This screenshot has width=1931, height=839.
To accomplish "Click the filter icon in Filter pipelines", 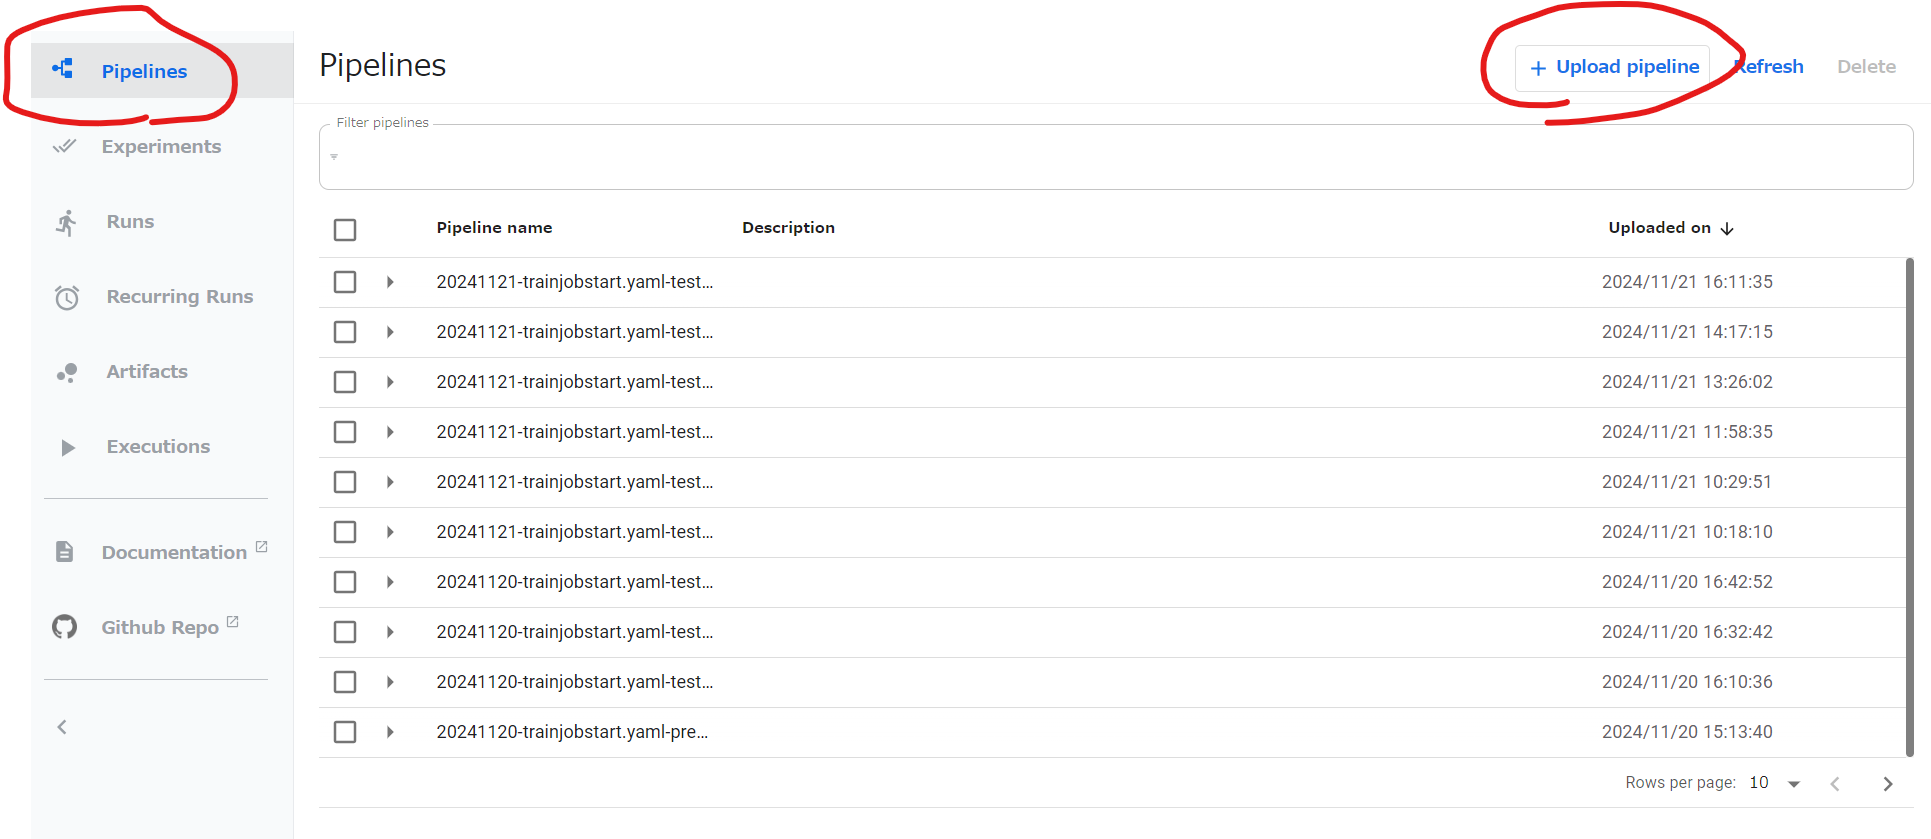I will [334, 157].
